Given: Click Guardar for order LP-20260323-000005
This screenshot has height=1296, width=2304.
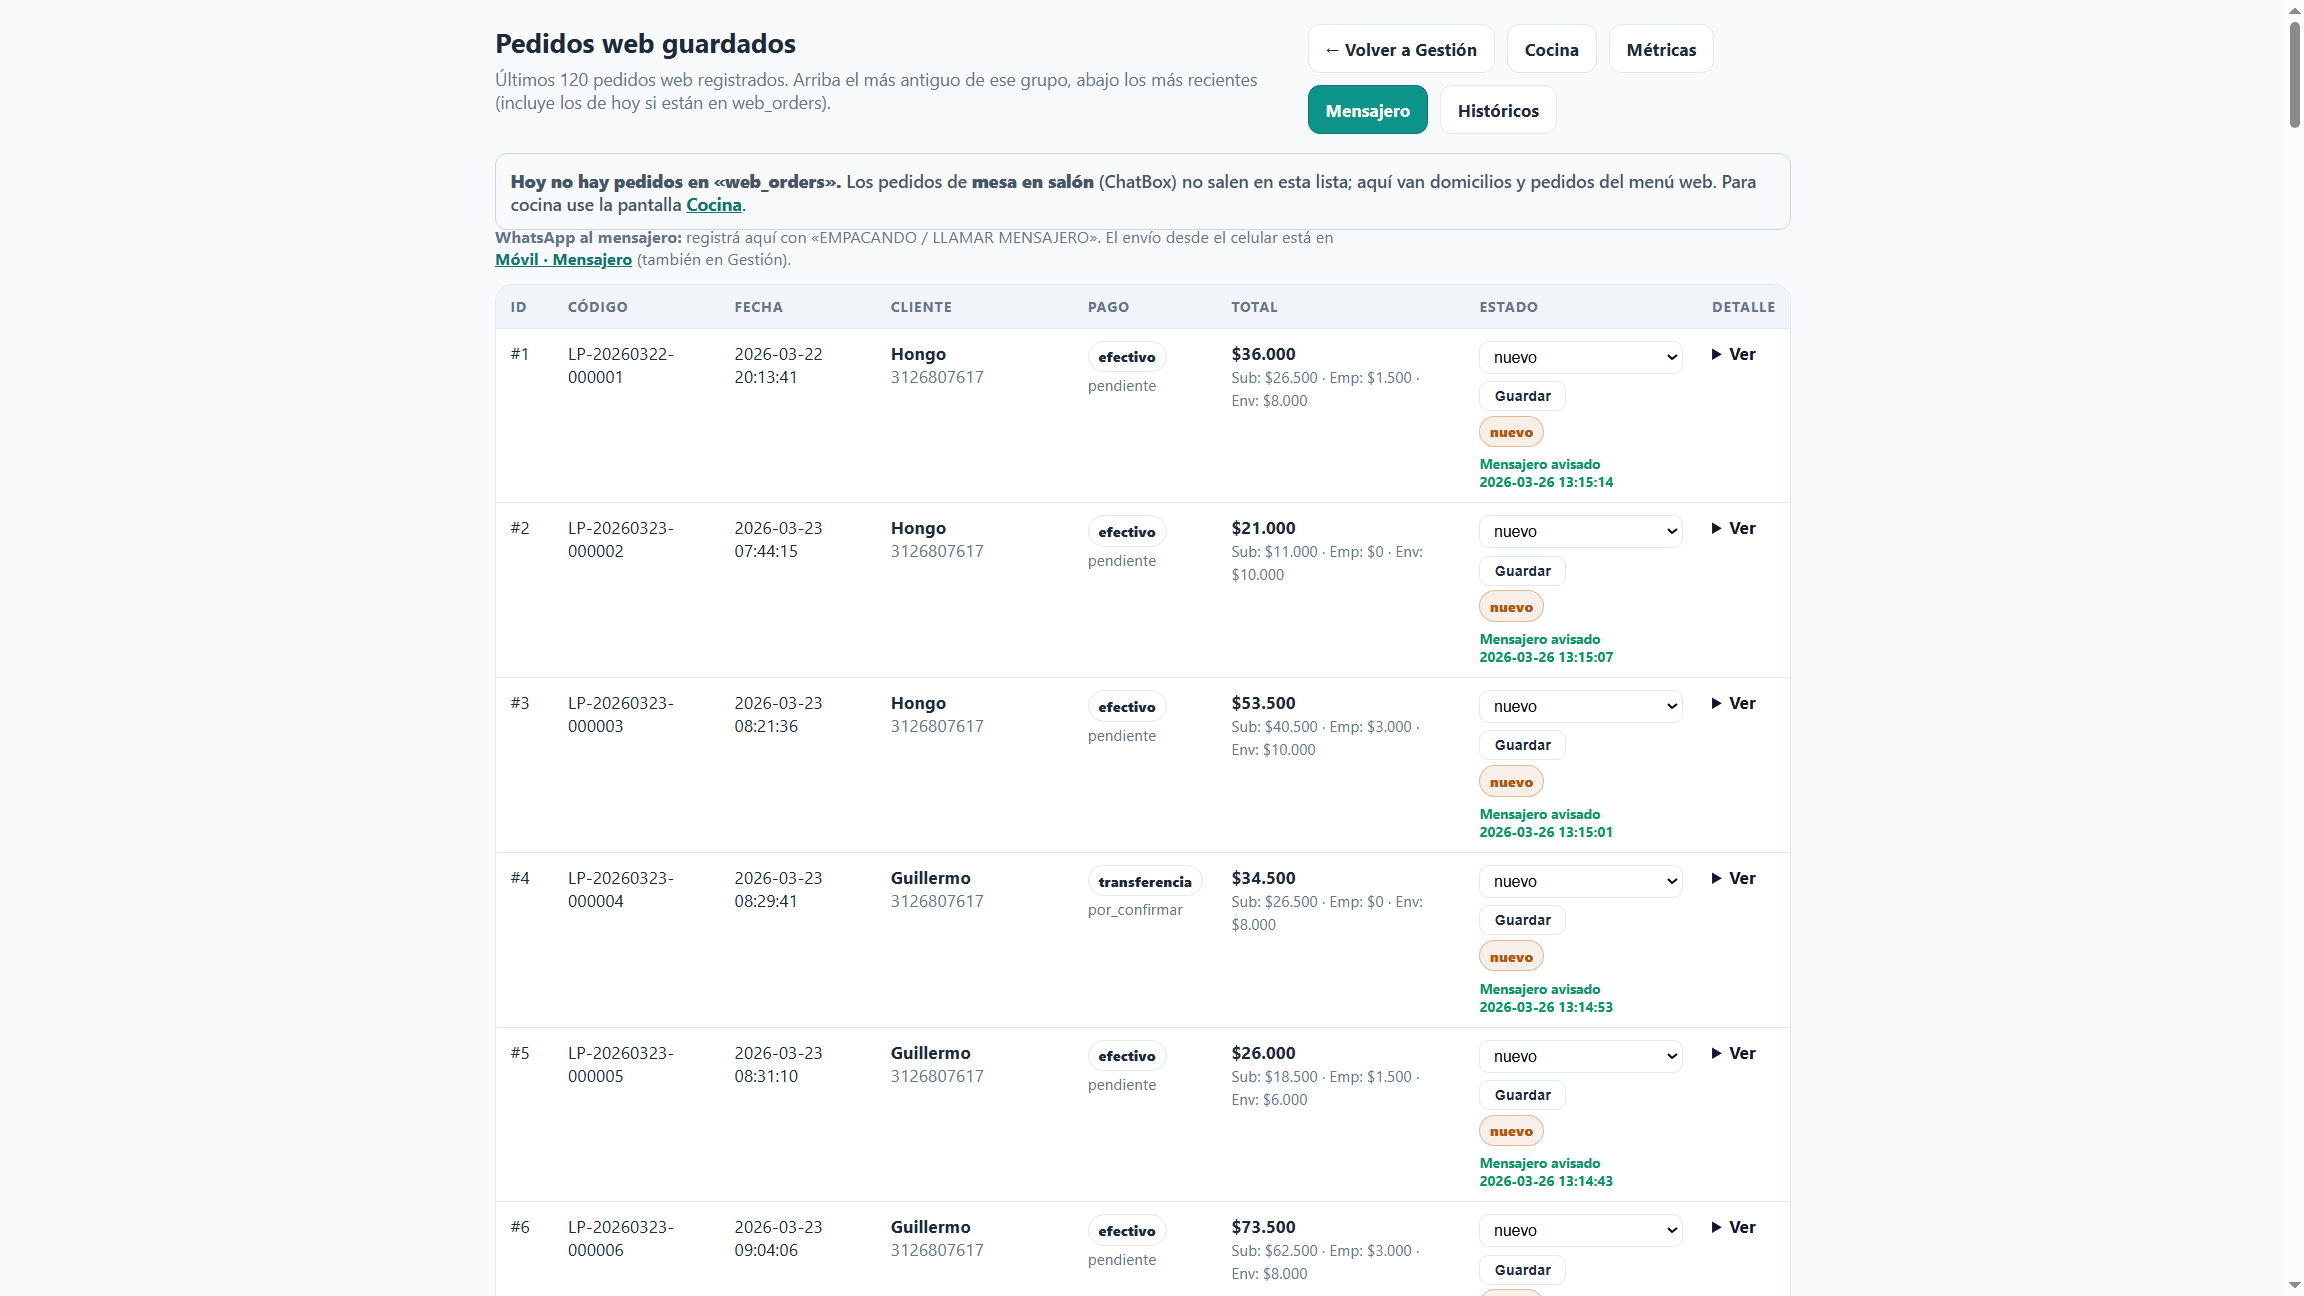Looking at the screenshot, I should coord(1522,1095).
